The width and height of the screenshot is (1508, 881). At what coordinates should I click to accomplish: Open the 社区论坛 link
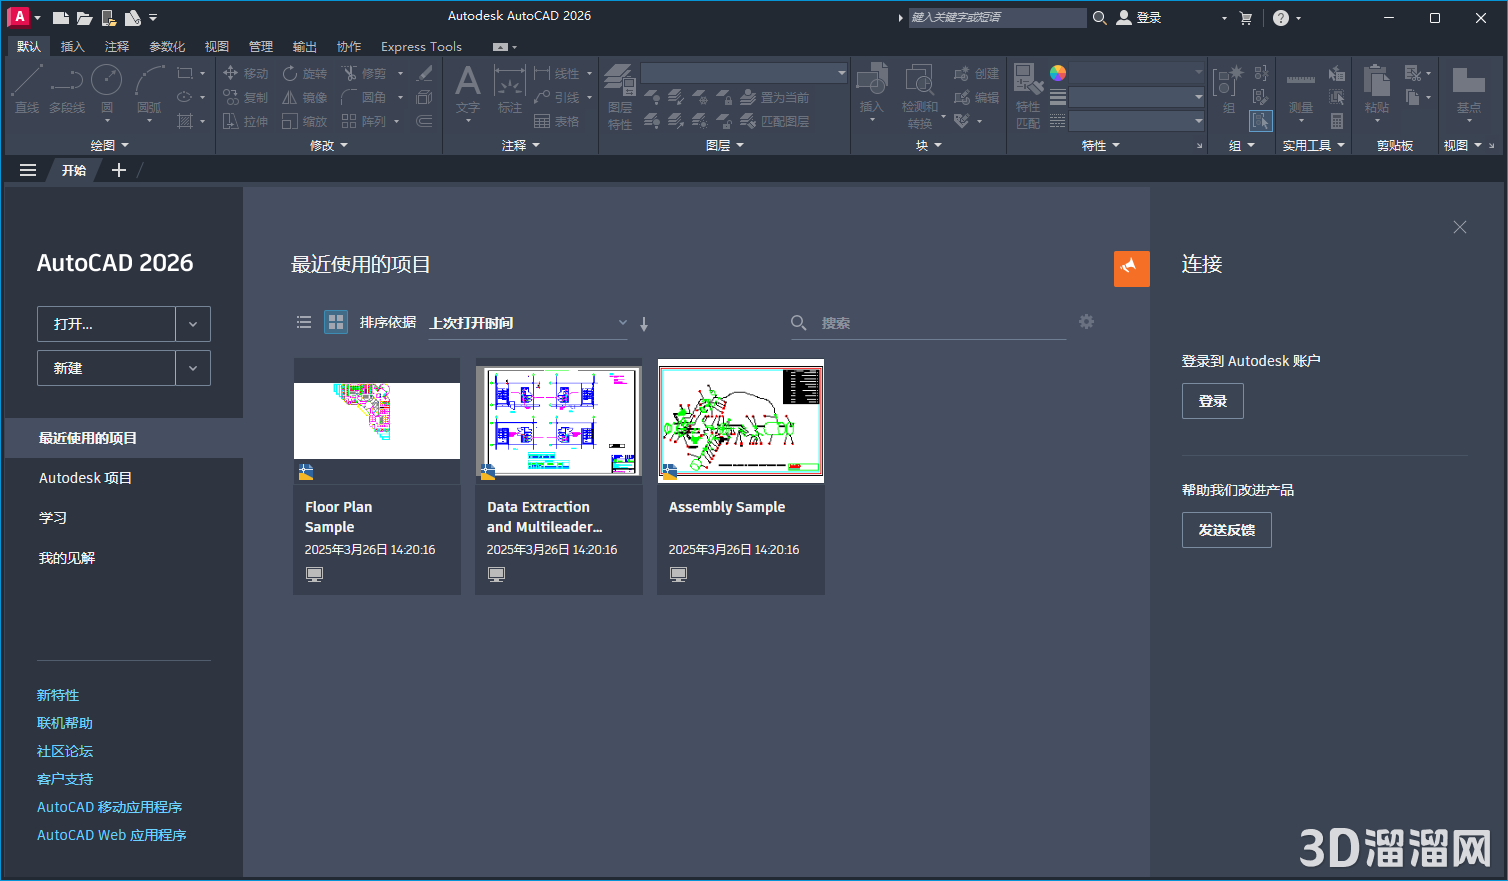pos(65,751)
